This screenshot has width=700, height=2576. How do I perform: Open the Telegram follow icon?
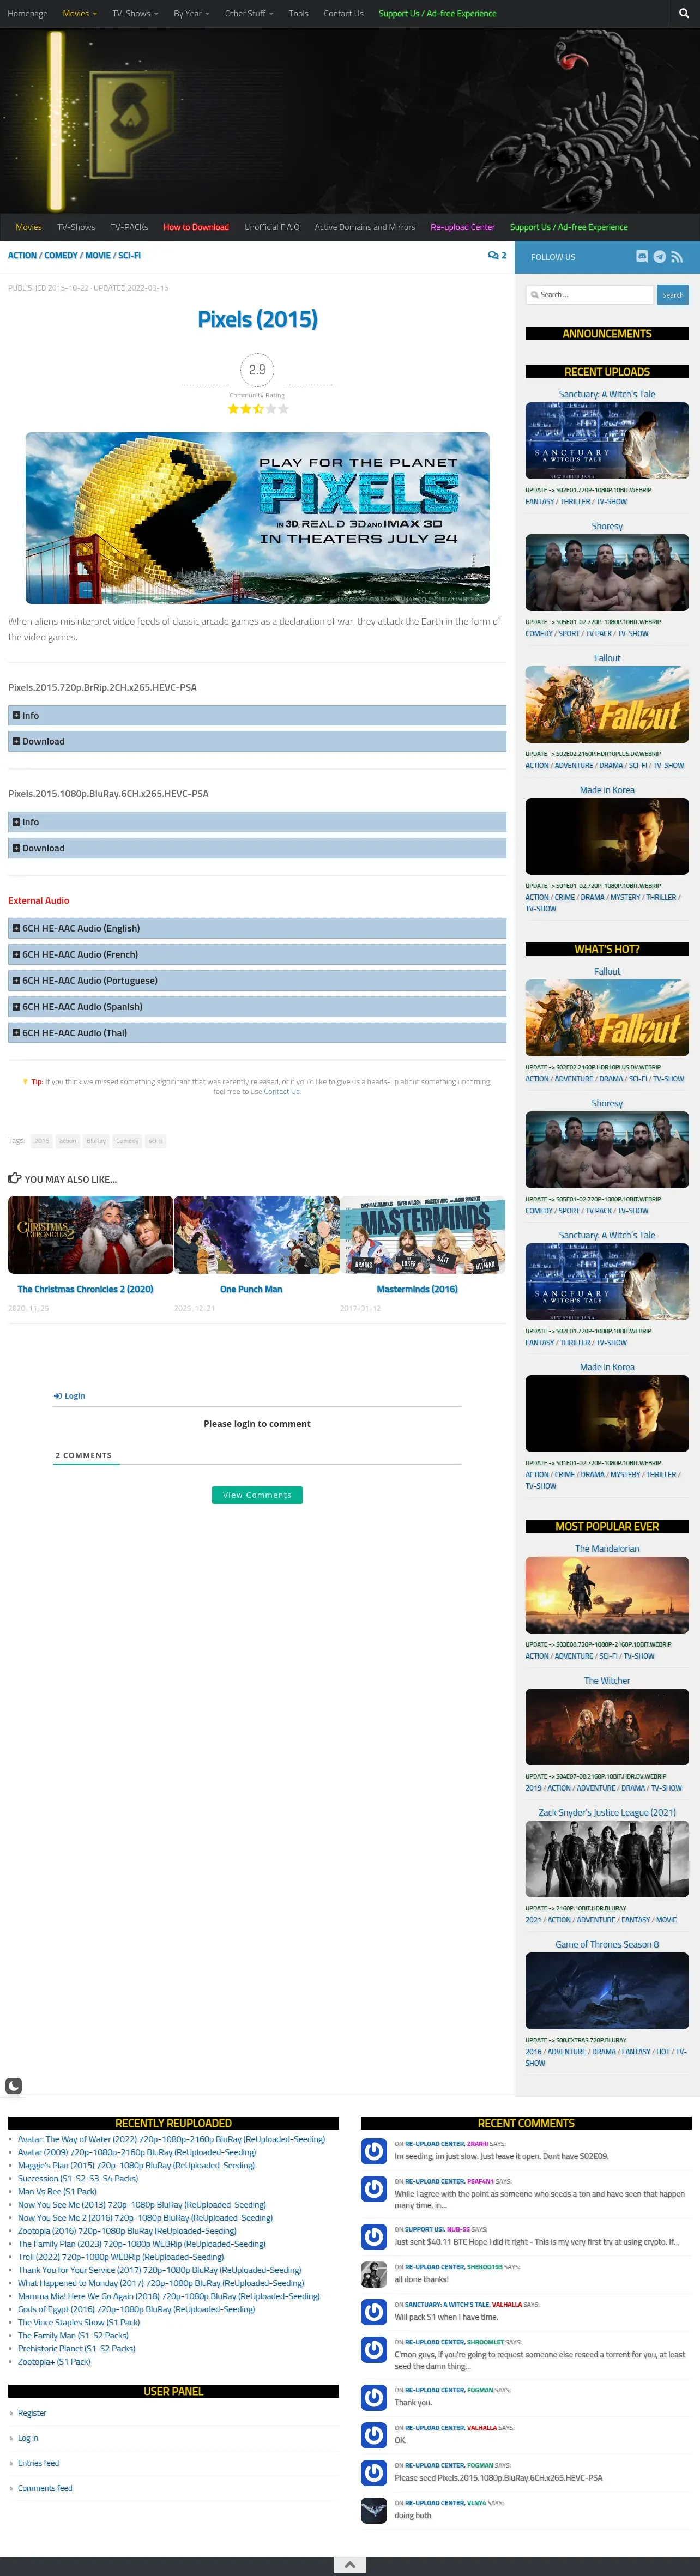(660, 257)
